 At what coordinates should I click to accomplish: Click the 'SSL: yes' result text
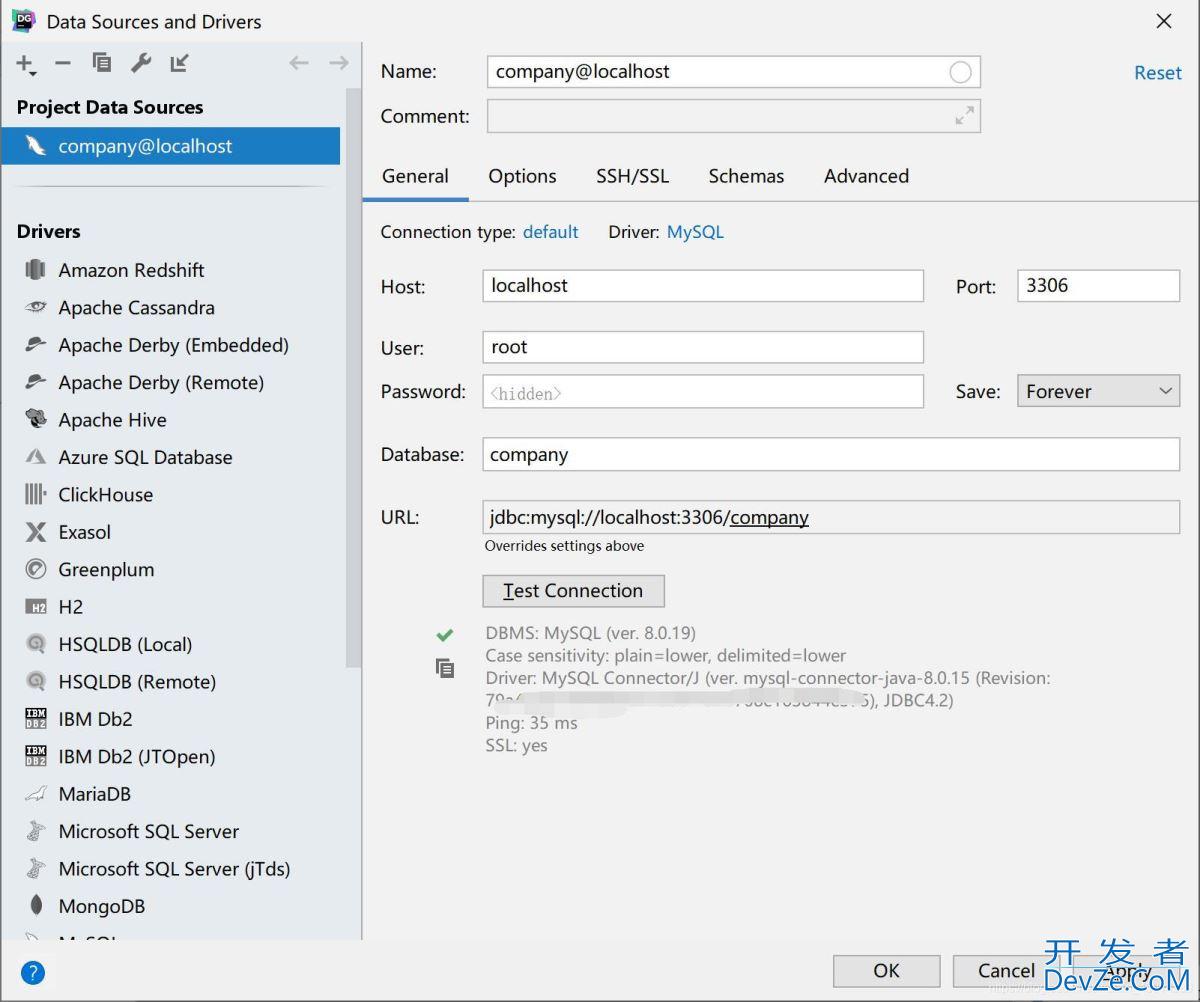[x=516, y=746]
